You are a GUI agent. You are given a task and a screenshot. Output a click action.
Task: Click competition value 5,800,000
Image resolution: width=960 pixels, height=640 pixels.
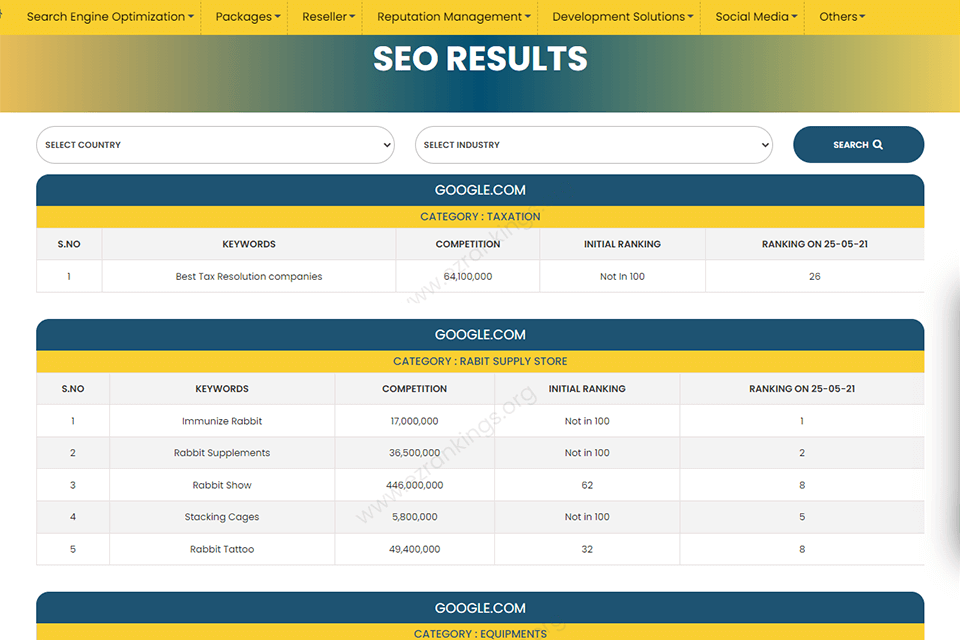pos(414,517)
